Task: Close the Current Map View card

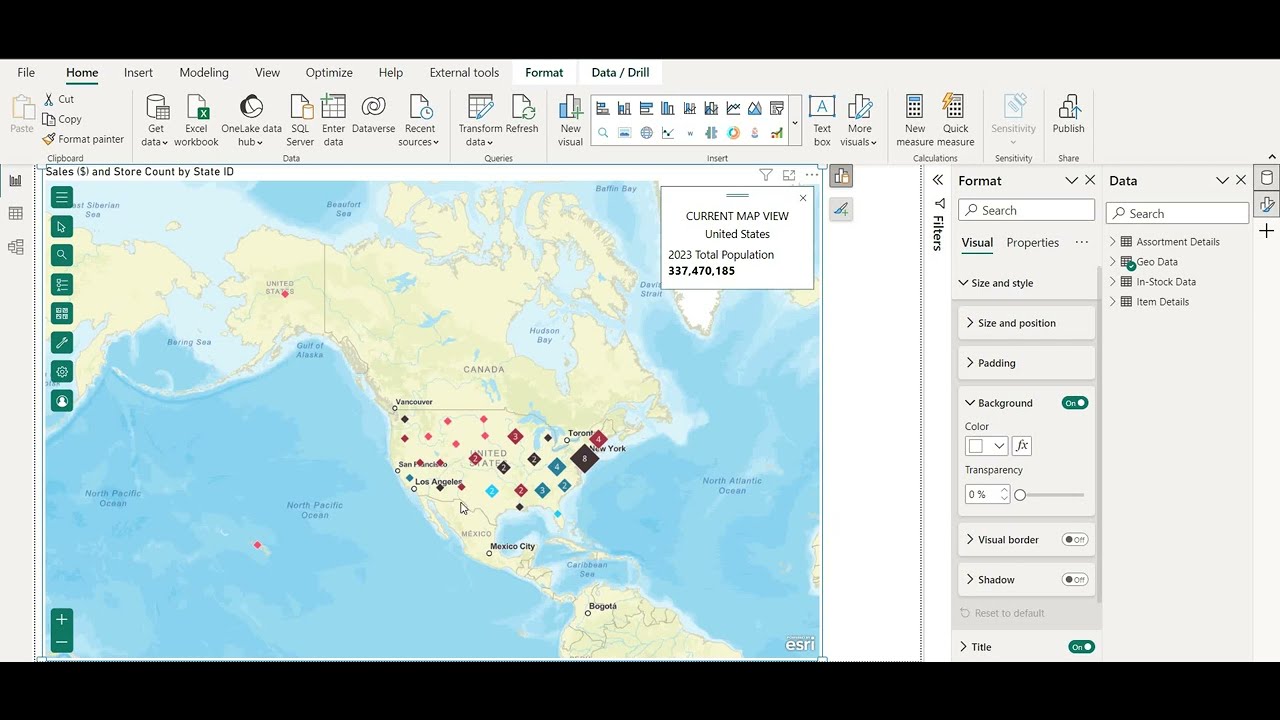Action: [803, 198]
